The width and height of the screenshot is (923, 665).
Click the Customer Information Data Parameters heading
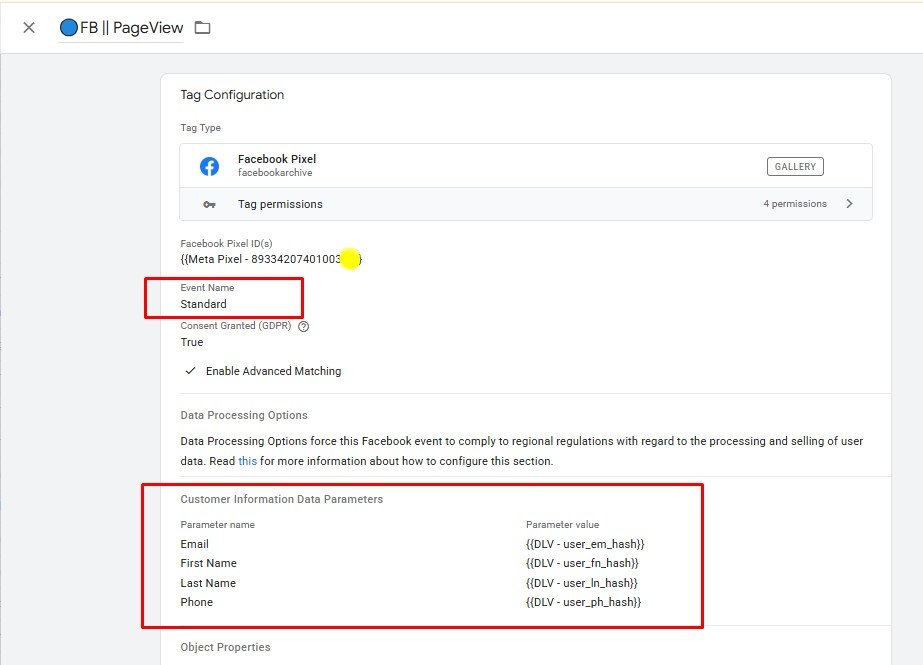(281, 499)
